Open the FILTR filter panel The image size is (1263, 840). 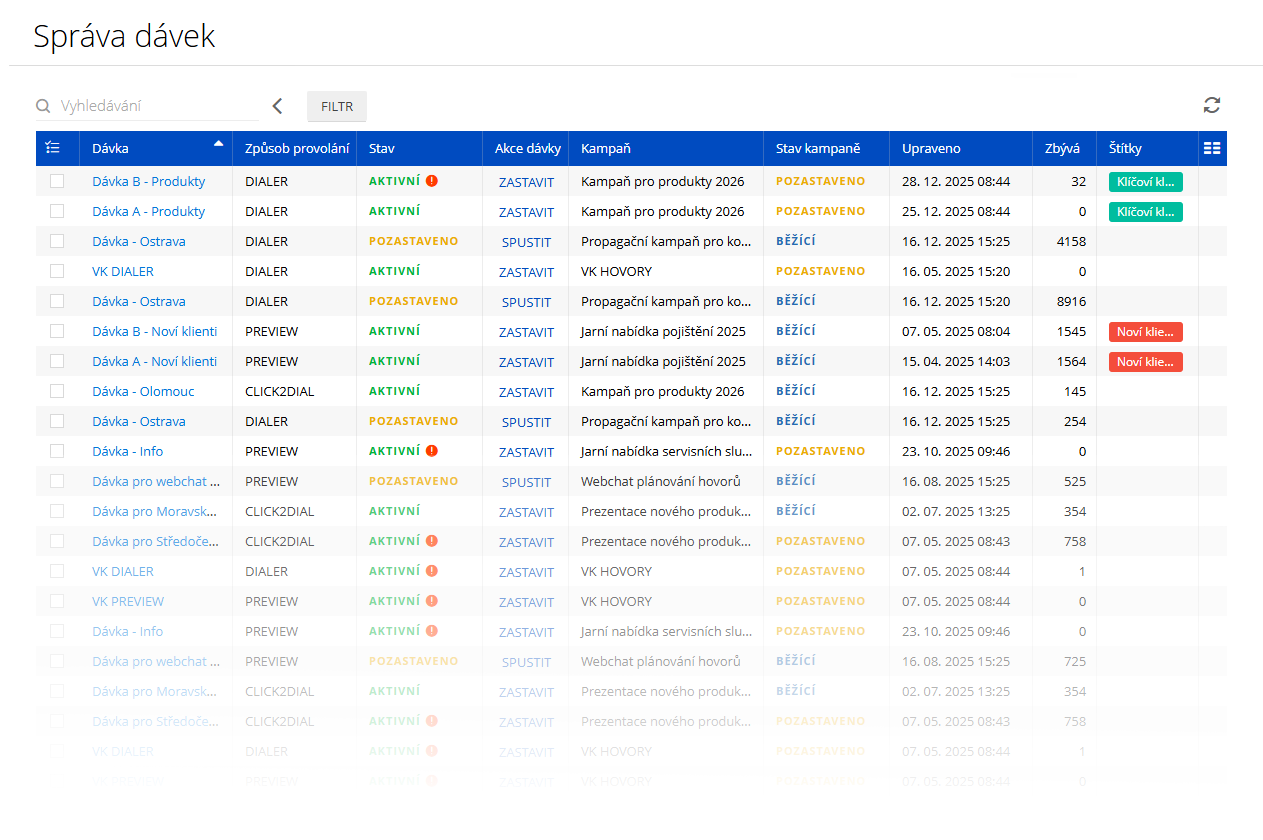[x=336, y=106]
